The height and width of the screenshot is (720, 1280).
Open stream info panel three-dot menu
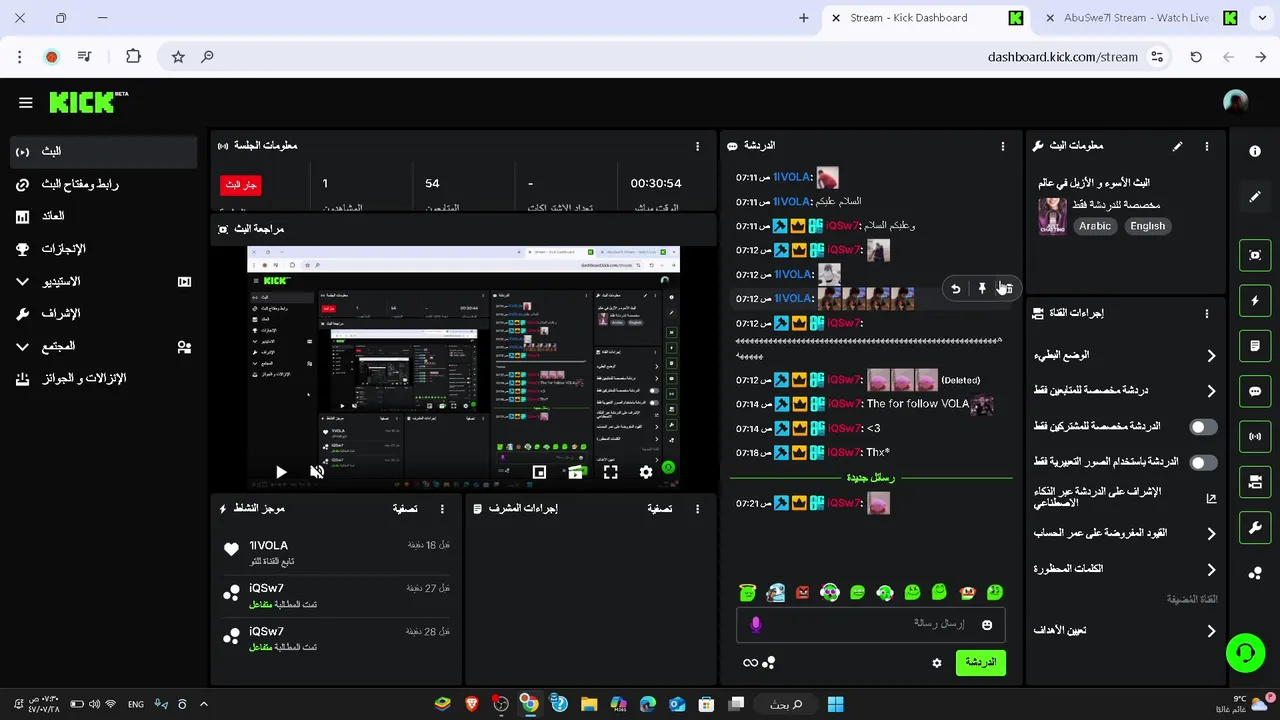coord(1207,146)
